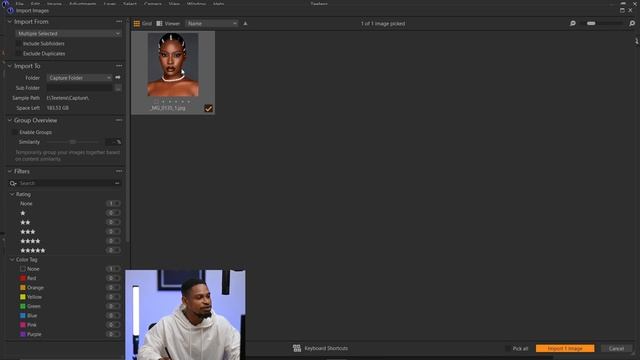
Task: Collapse the Import From section
Action: (10, 21)
